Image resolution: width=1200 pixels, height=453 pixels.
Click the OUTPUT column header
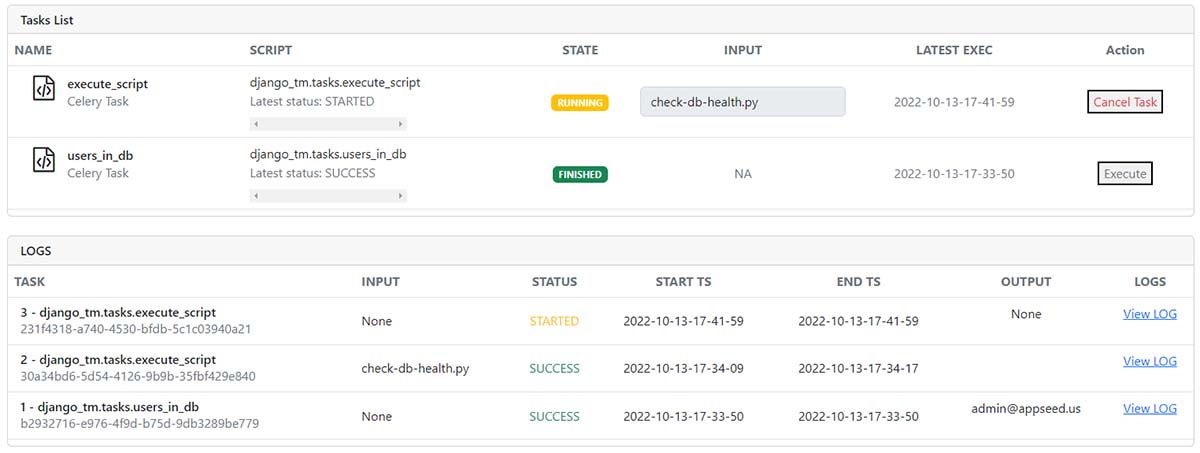tap(1026, 282)
